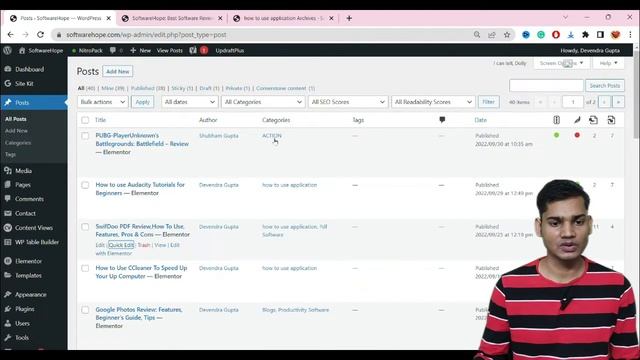Check the SwifDoo PDF Review post checkbox
This screenshot has height=360, width=640.
pos(85,227)
